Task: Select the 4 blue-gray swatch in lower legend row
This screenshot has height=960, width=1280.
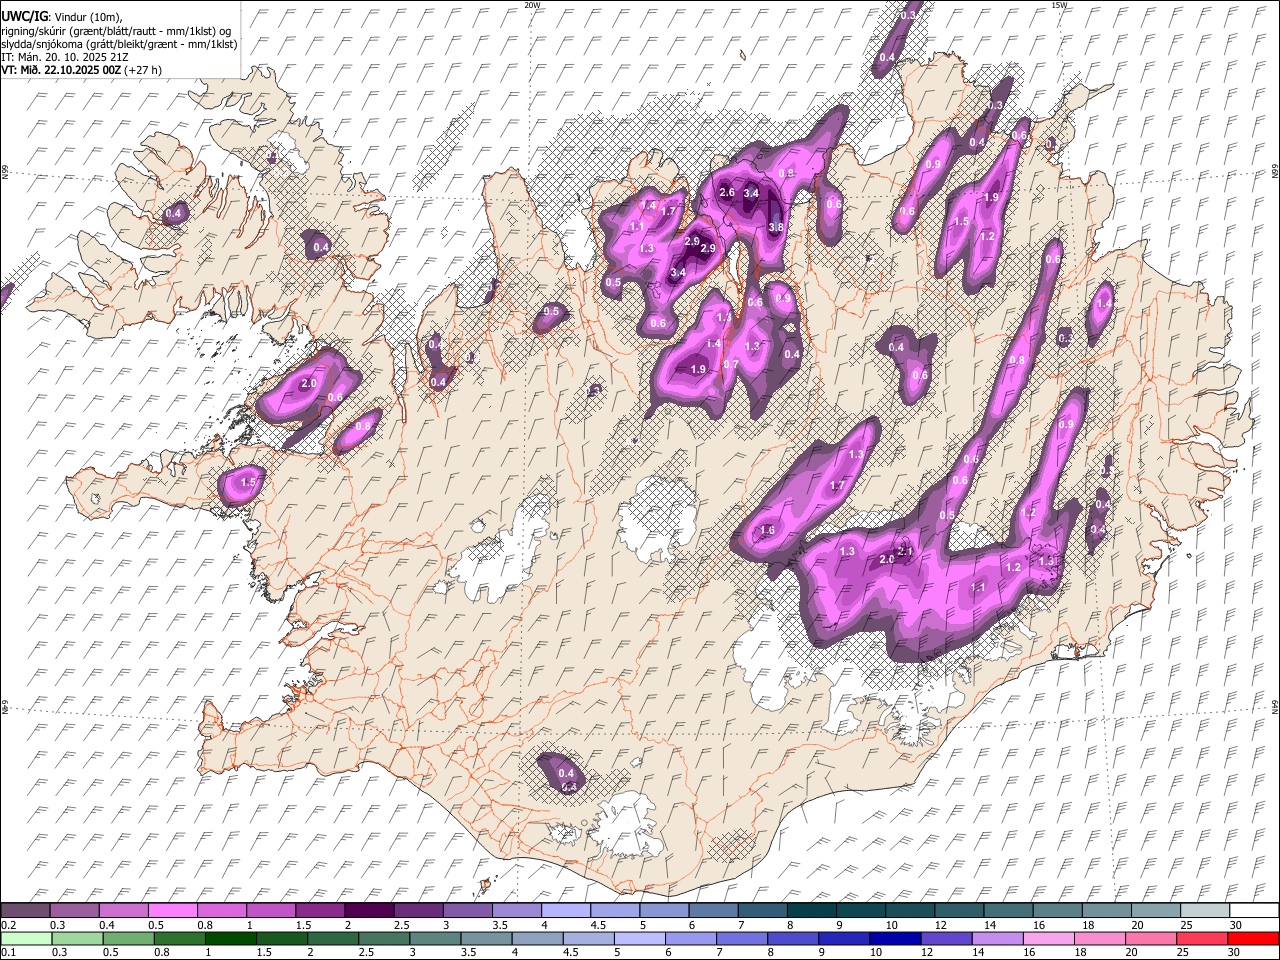Action: (537, 939)
